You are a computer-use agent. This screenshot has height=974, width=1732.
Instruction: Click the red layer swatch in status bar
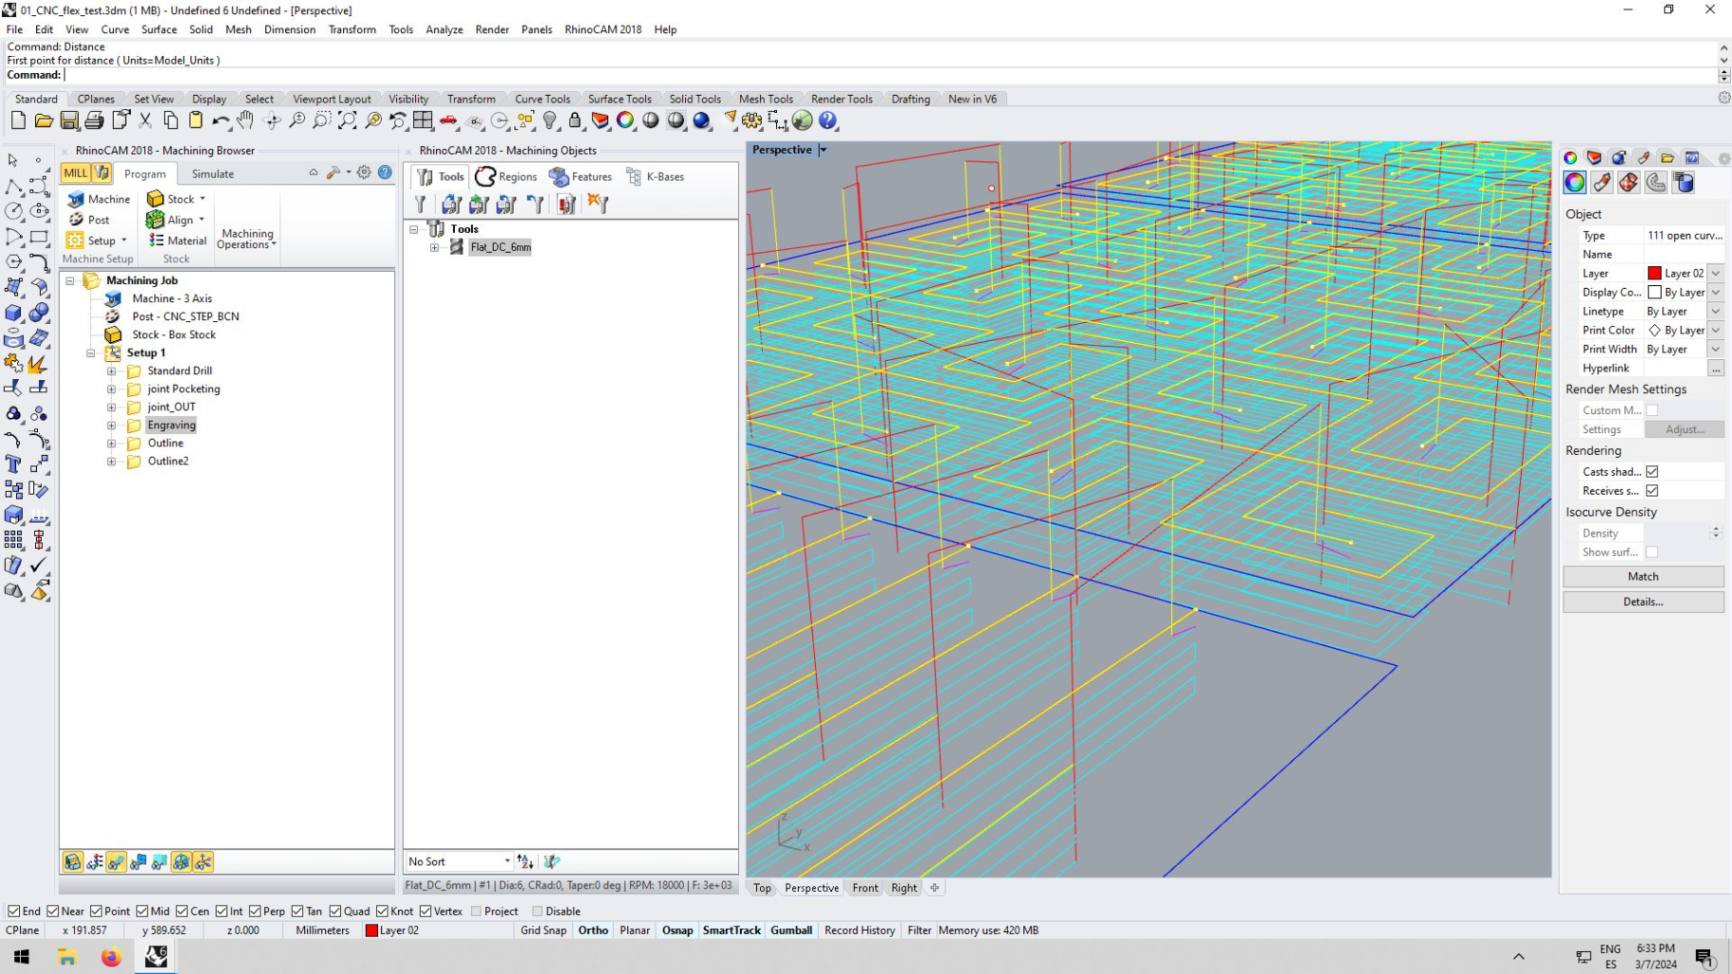372,930
